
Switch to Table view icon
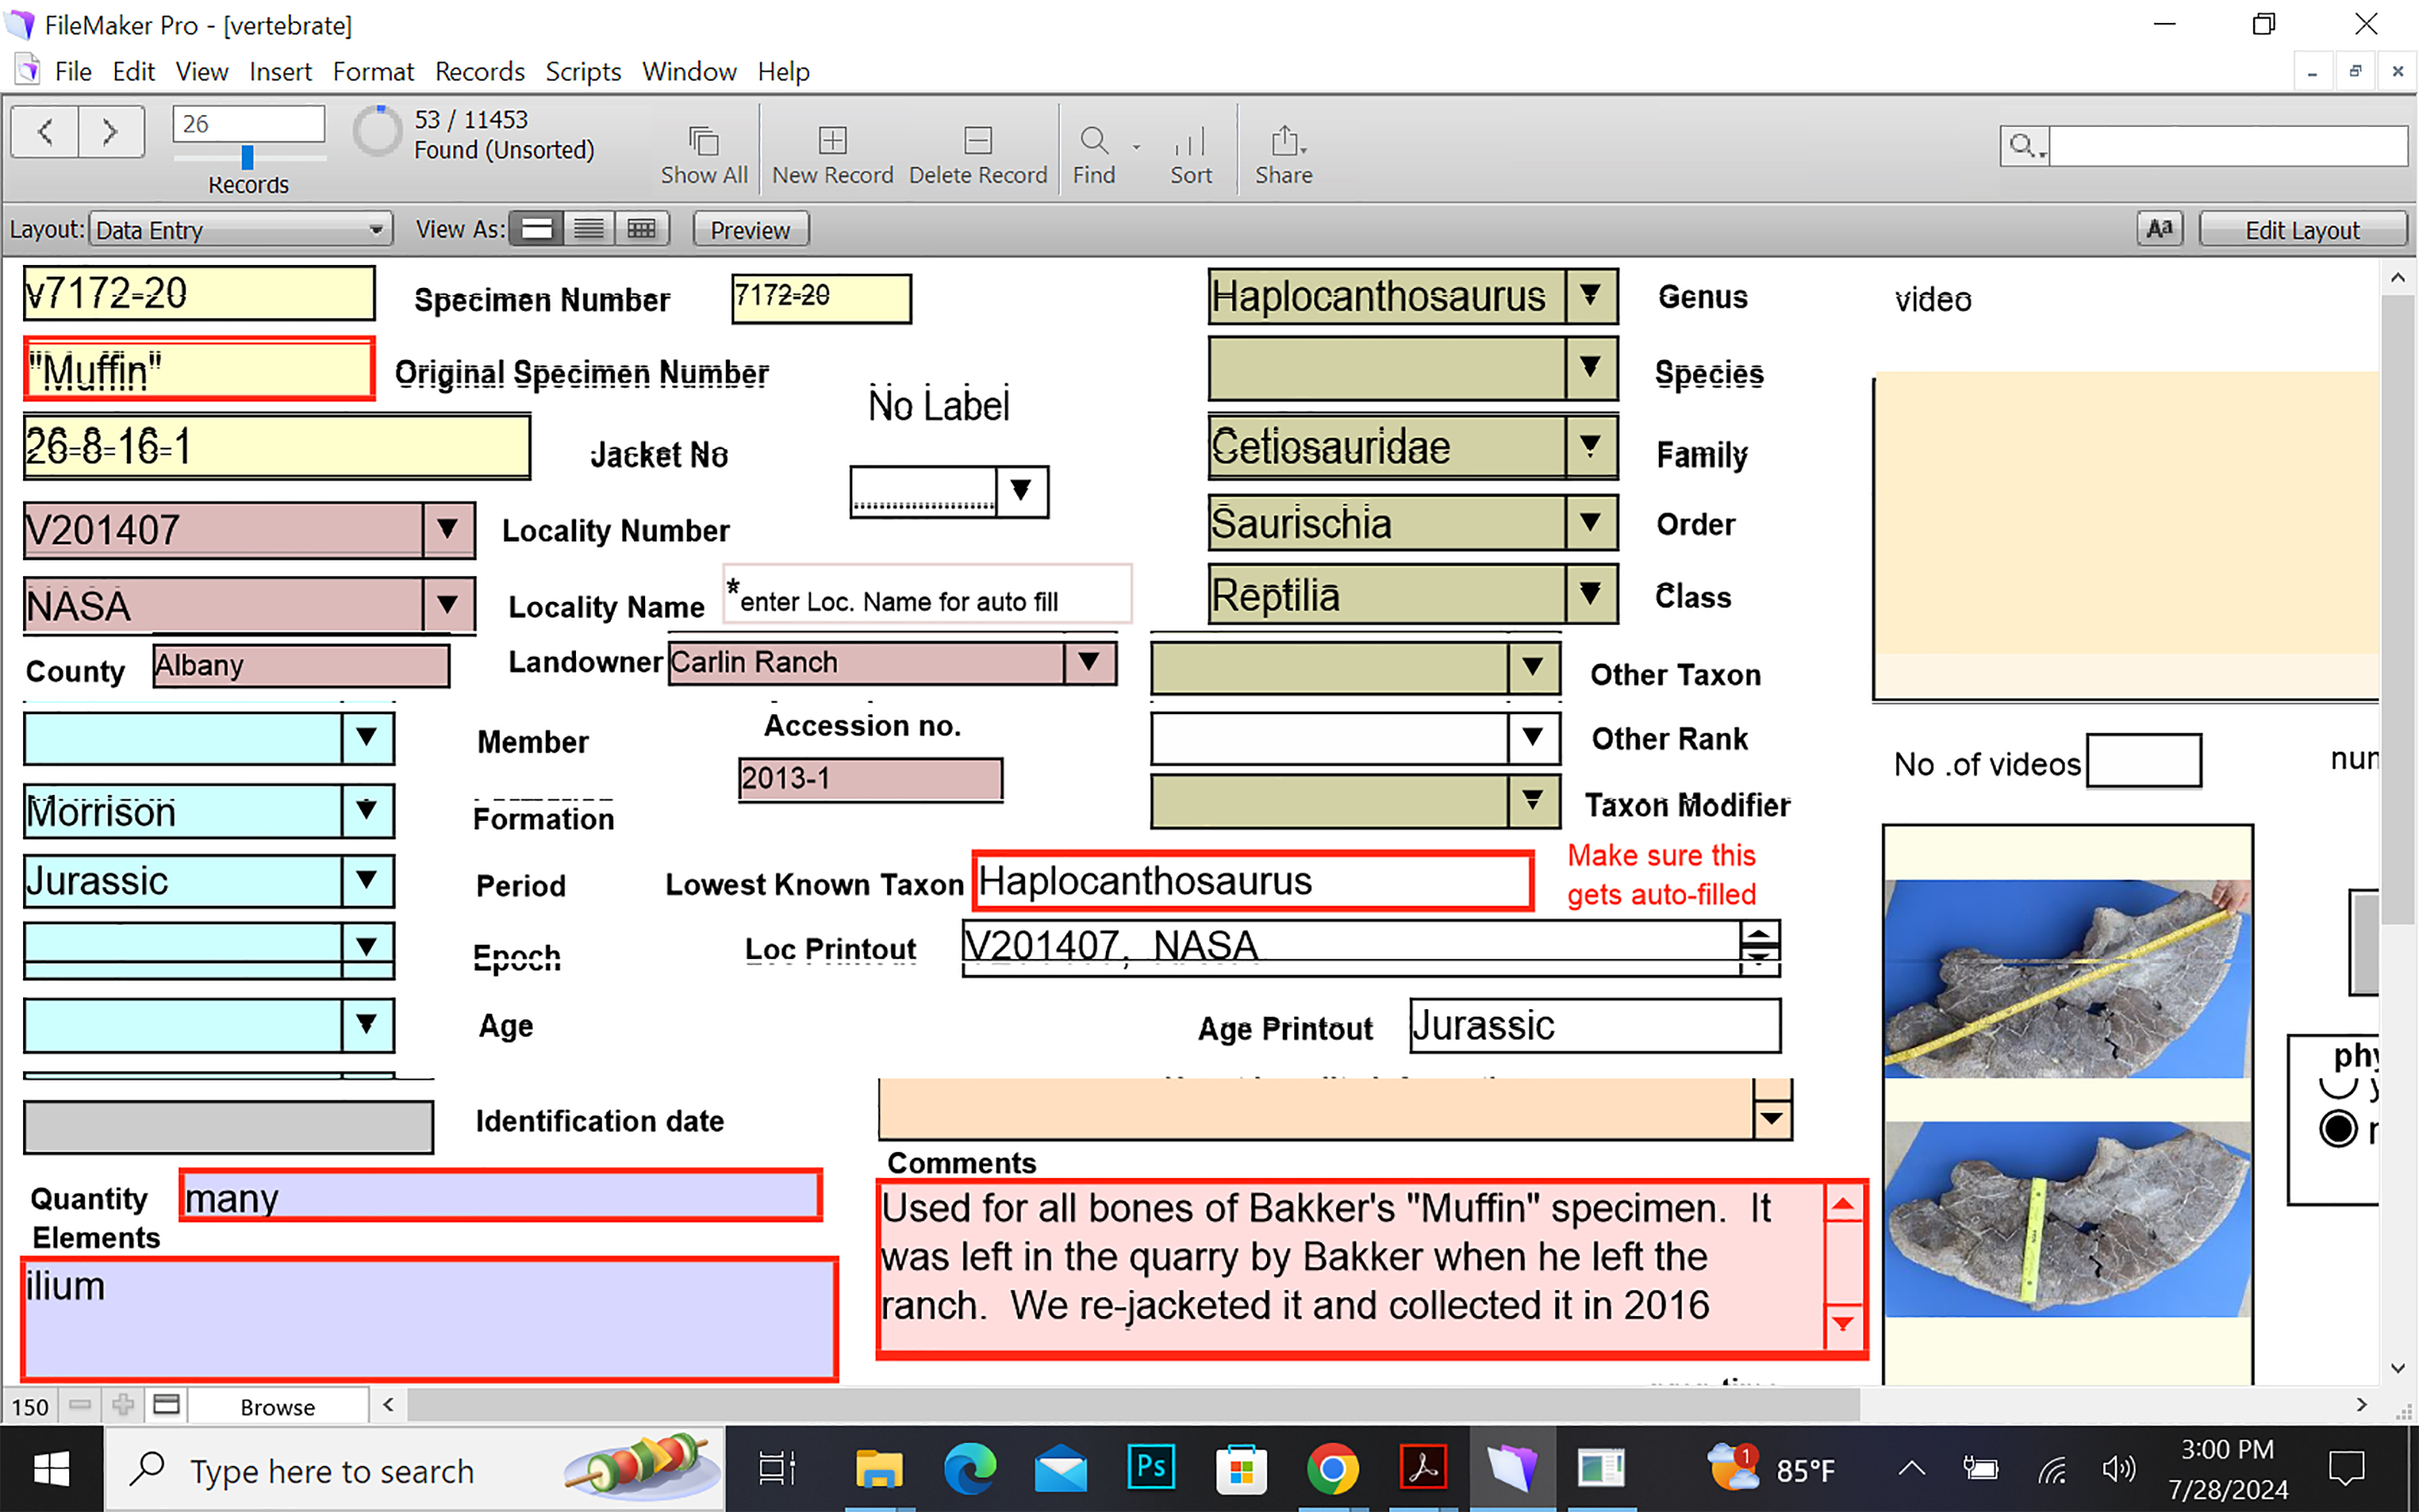tap(641, 229)
